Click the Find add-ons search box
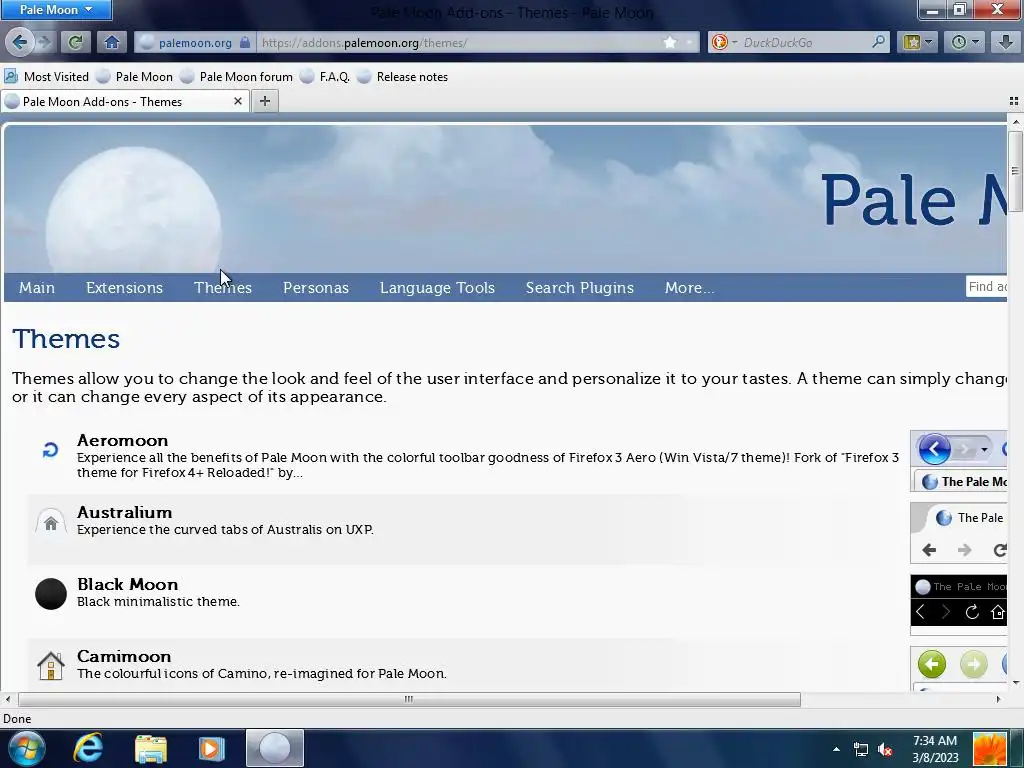 click(x=987, y=286)
